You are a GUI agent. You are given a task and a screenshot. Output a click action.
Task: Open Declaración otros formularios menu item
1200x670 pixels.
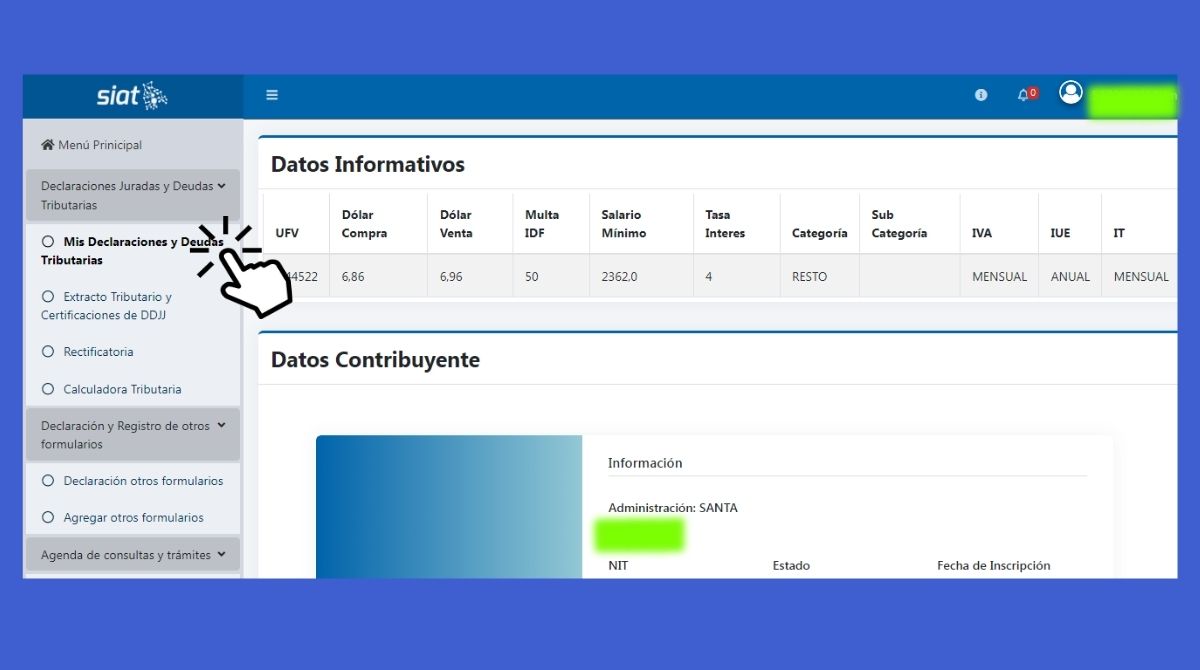tap(143, 481)
